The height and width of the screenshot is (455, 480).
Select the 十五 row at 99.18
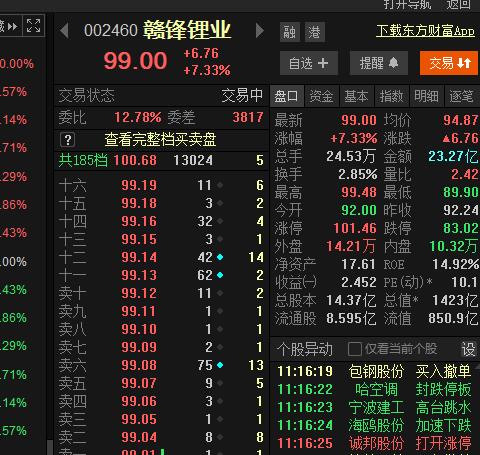click(x=161, y=203)
